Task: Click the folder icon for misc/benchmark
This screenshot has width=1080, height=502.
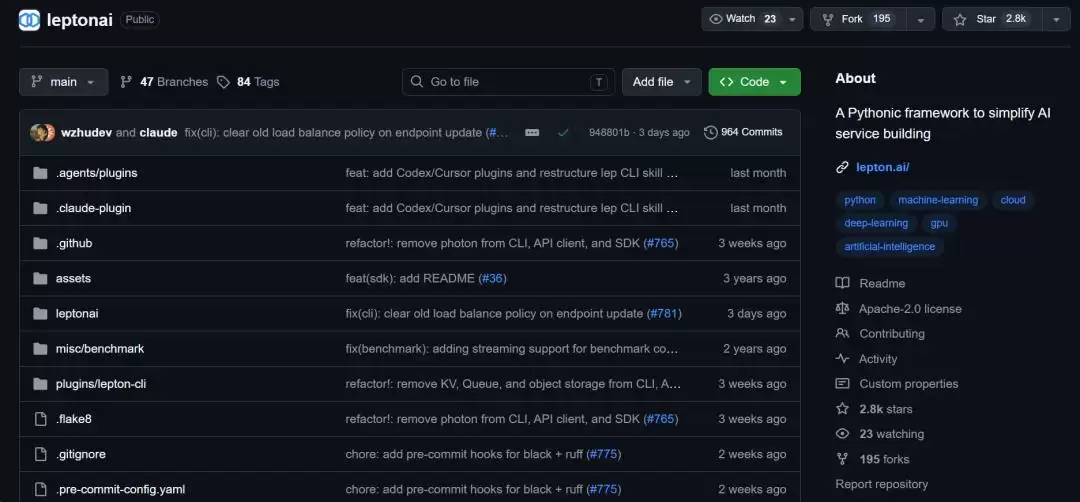Action: pyautogui.click(x=40, y=348)
